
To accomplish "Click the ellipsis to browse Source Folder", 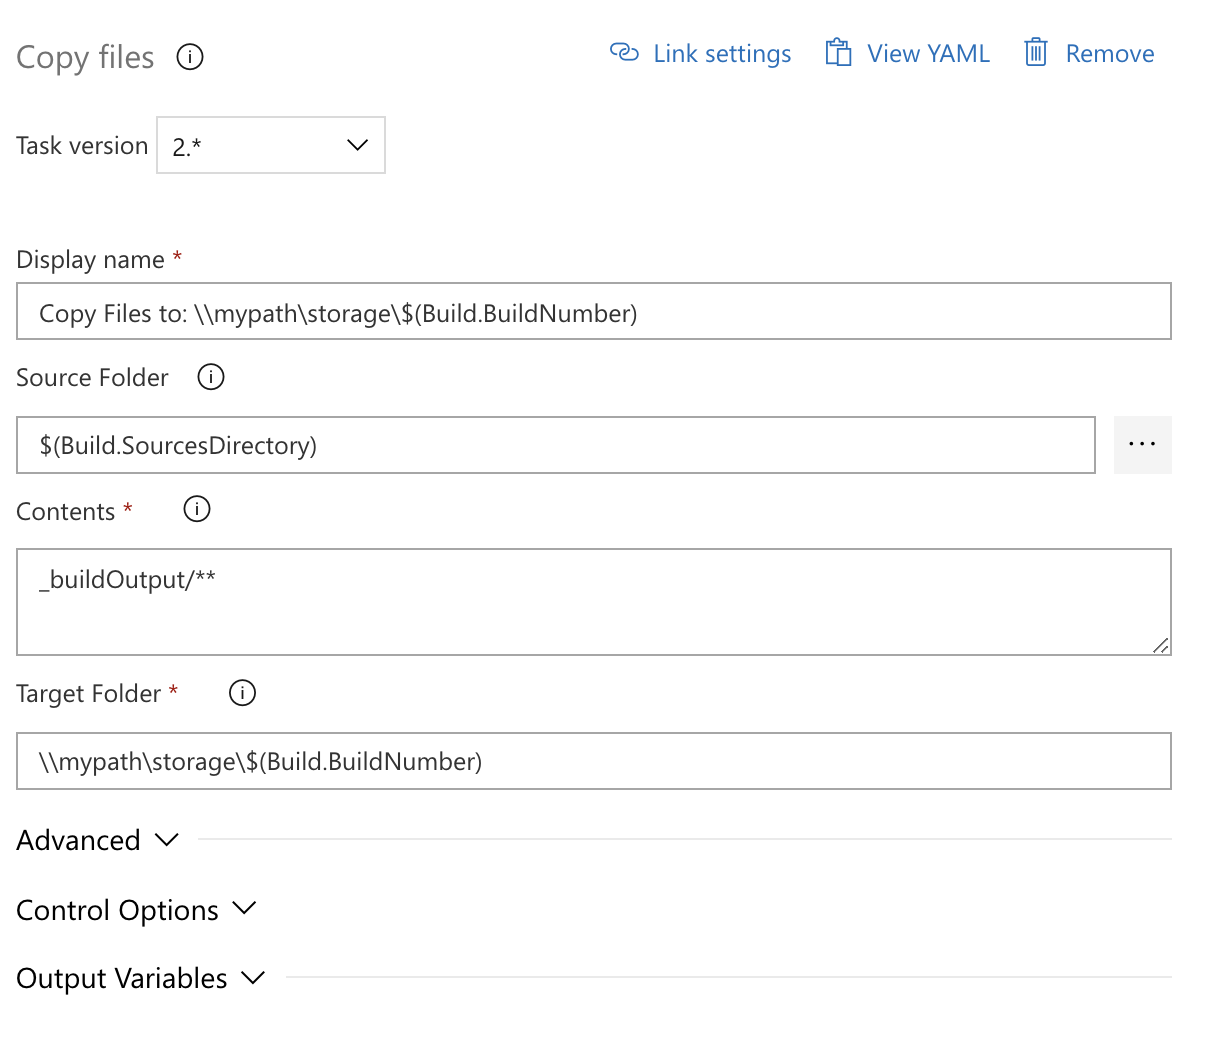I will pyautogui.click(x=1142, y=444).
